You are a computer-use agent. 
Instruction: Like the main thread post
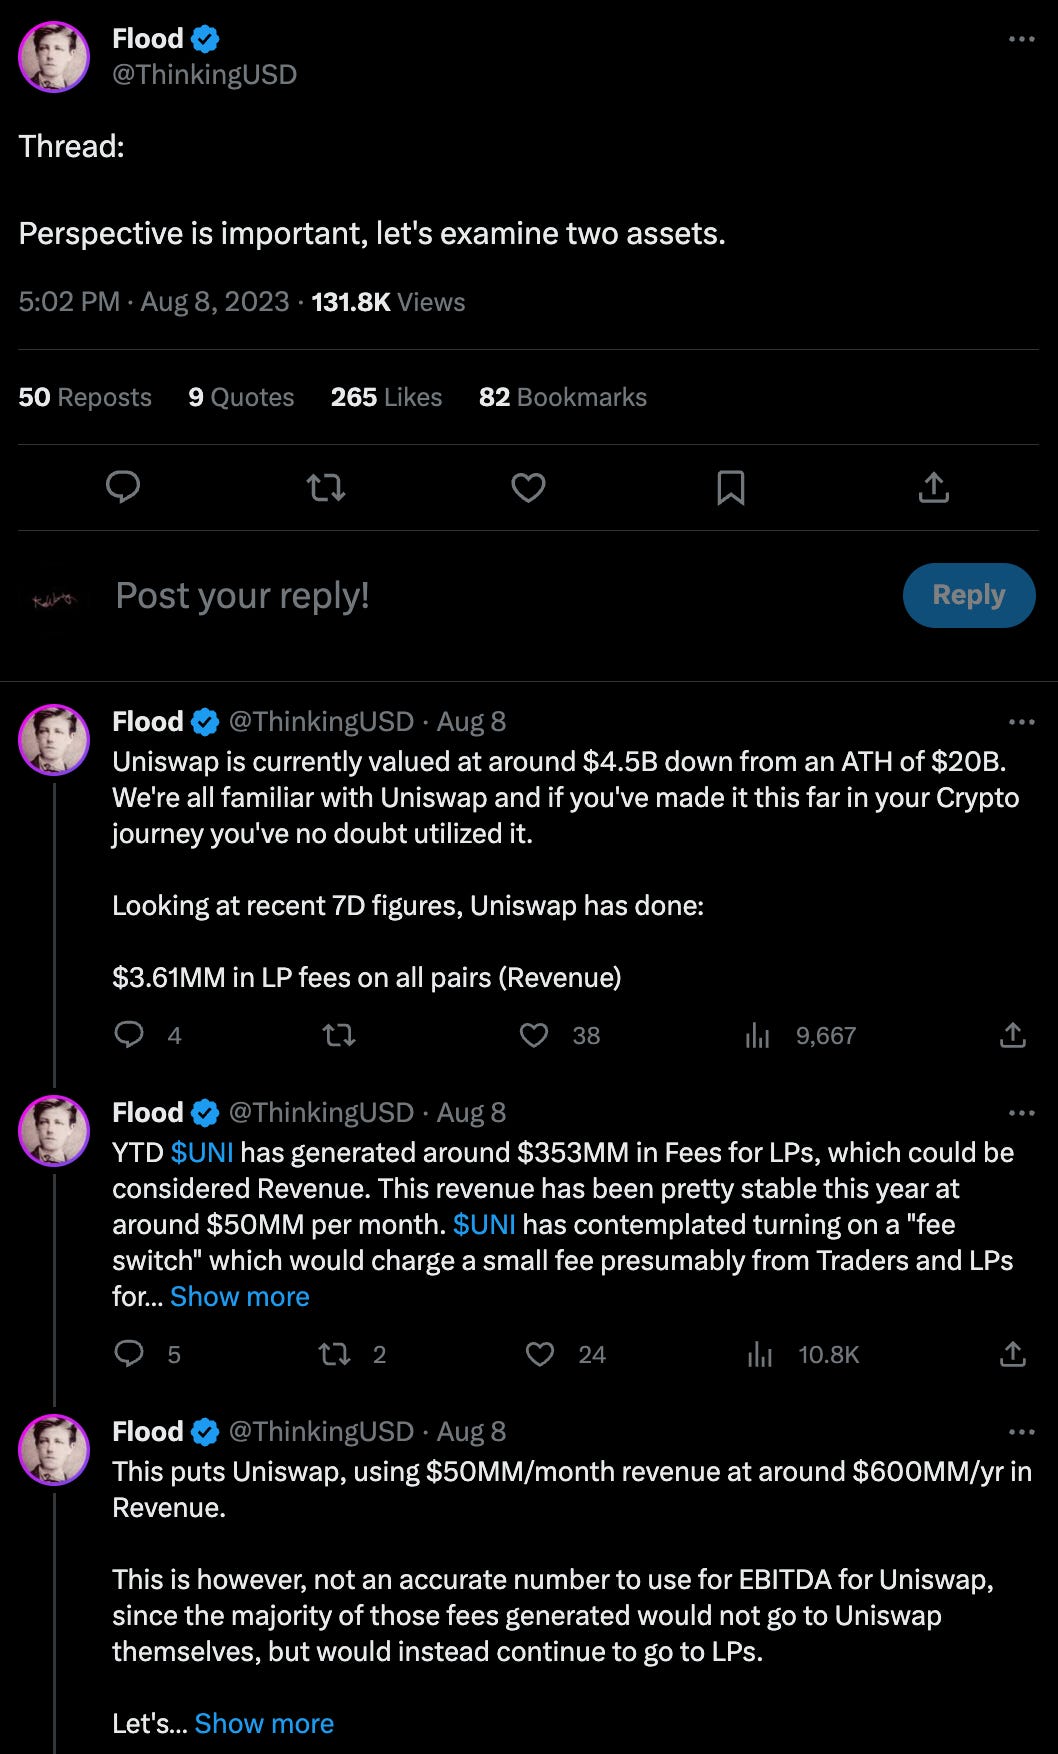pyautogui.click(x=528, y=487)
